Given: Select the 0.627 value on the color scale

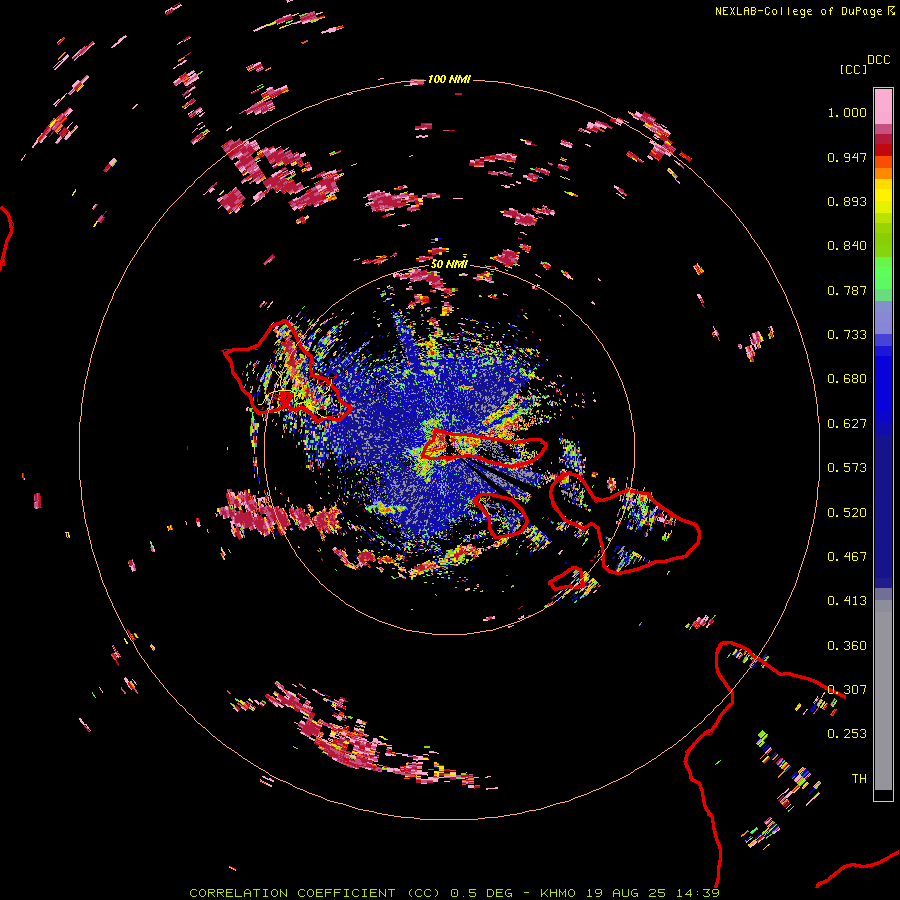Looking at the screenshot, I should pyautogui.click(x=847, y=424).
